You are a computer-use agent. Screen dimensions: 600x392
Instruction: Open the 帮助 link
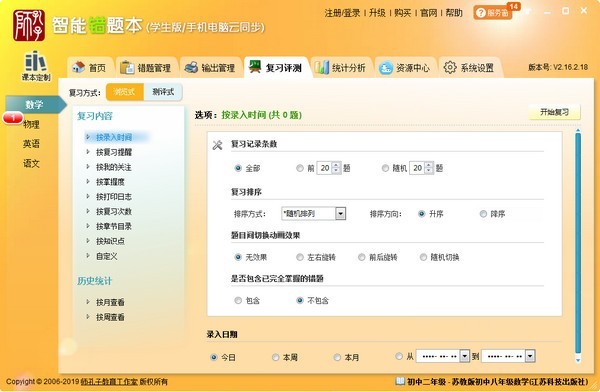(454, 13)
